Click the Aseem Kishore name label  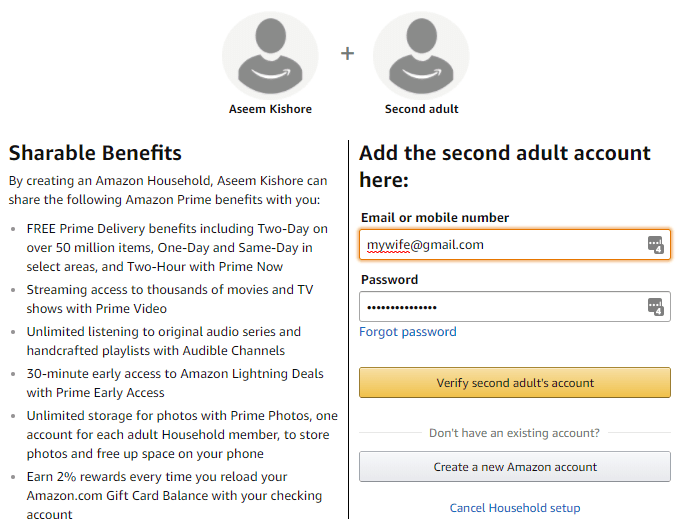(270, 109)
